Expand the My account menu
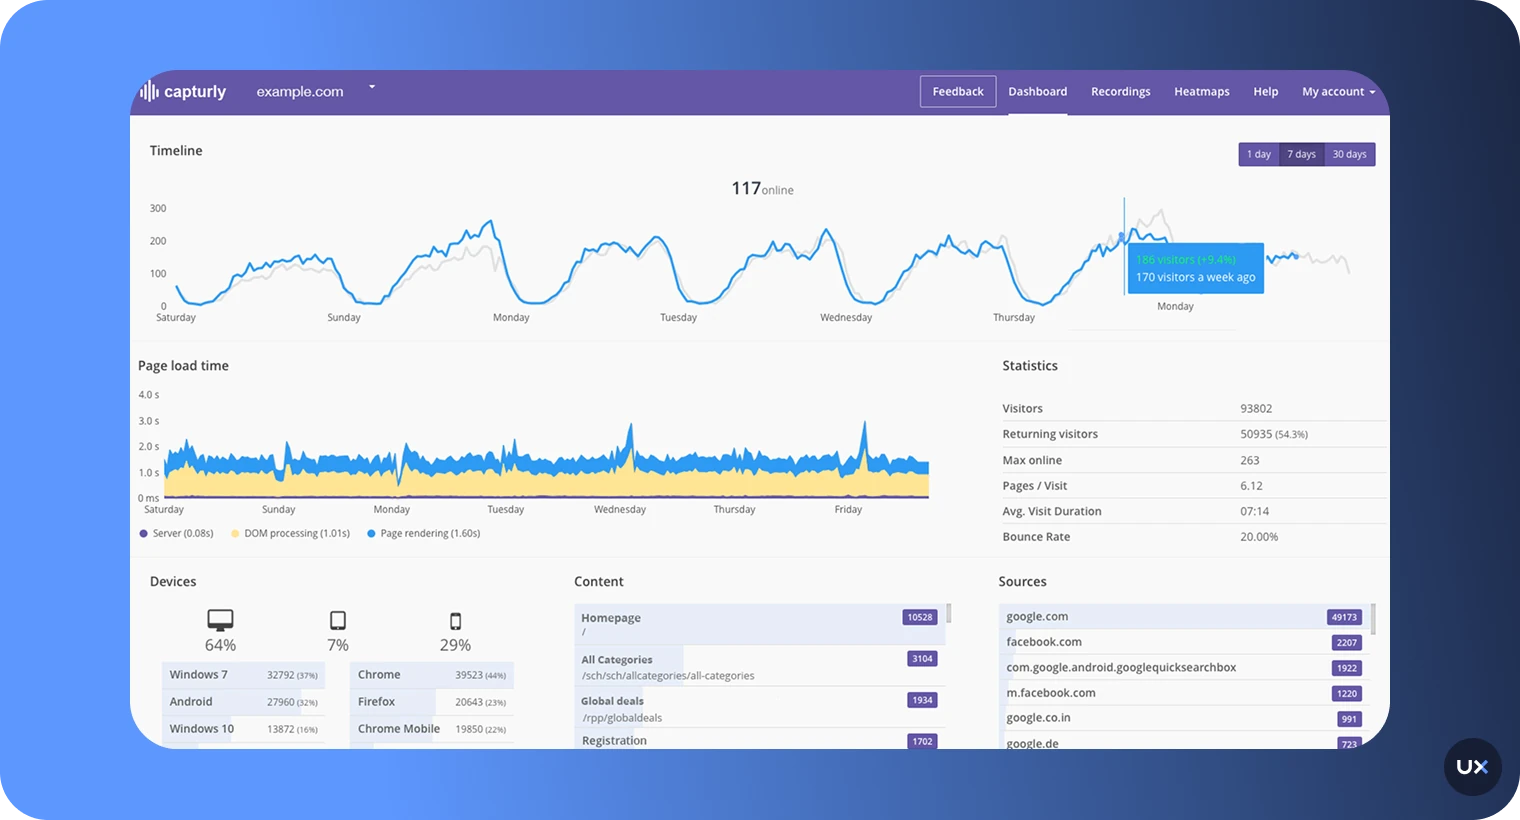1520x820 pixels. [1338, 92]
